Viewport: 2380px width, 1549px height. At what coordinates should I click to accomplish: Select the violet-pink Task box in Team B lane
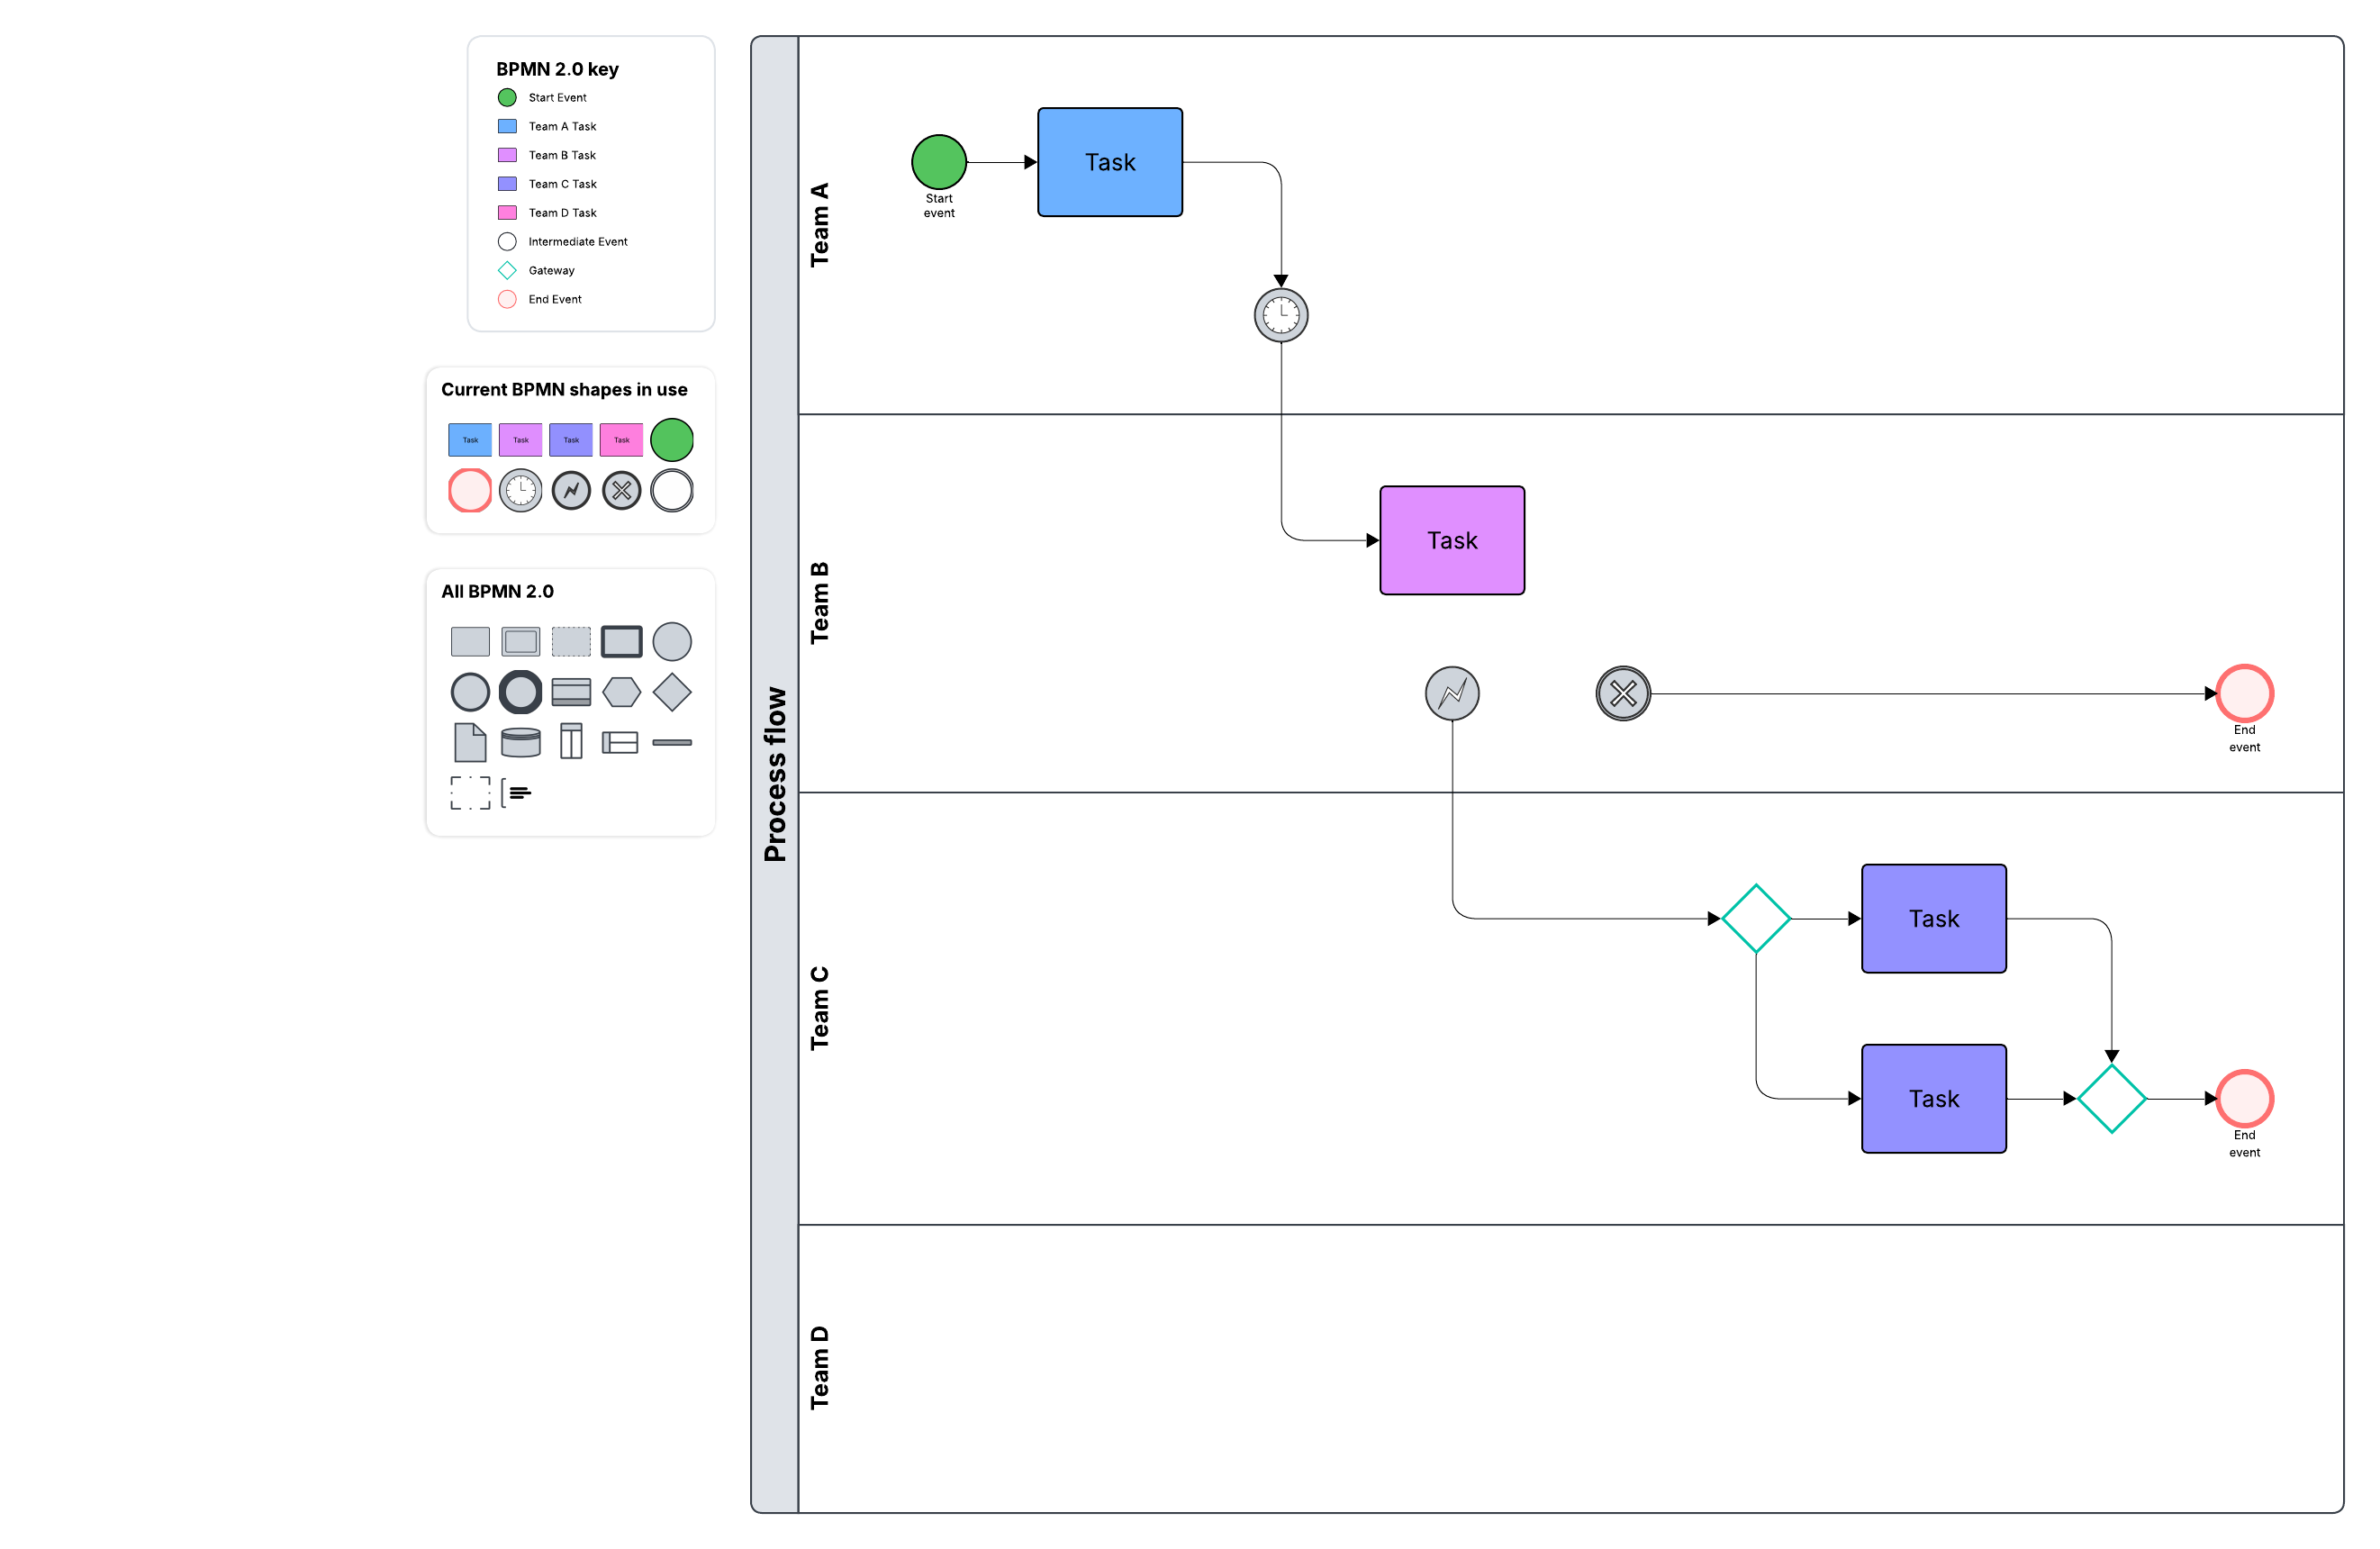coord(1452,540)
